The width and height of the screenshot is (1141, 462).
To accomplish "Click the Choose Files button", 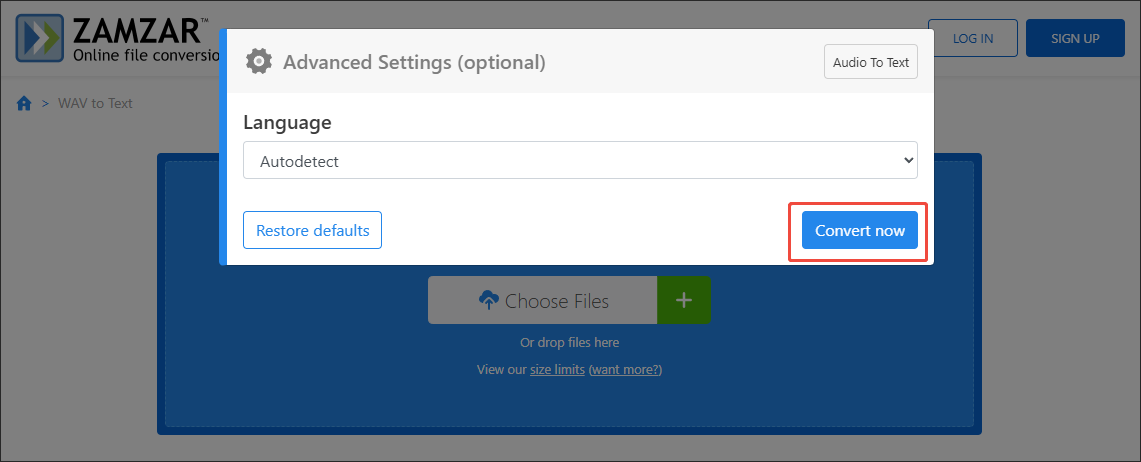I will 543,300.
